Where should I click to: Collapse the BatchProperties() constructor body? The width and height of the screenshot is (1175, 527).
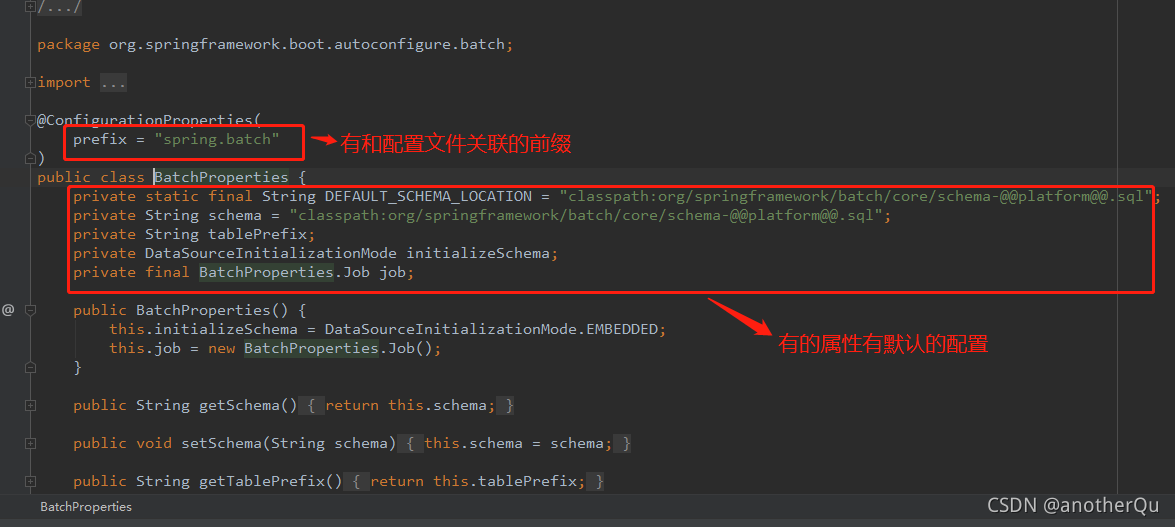30,310
